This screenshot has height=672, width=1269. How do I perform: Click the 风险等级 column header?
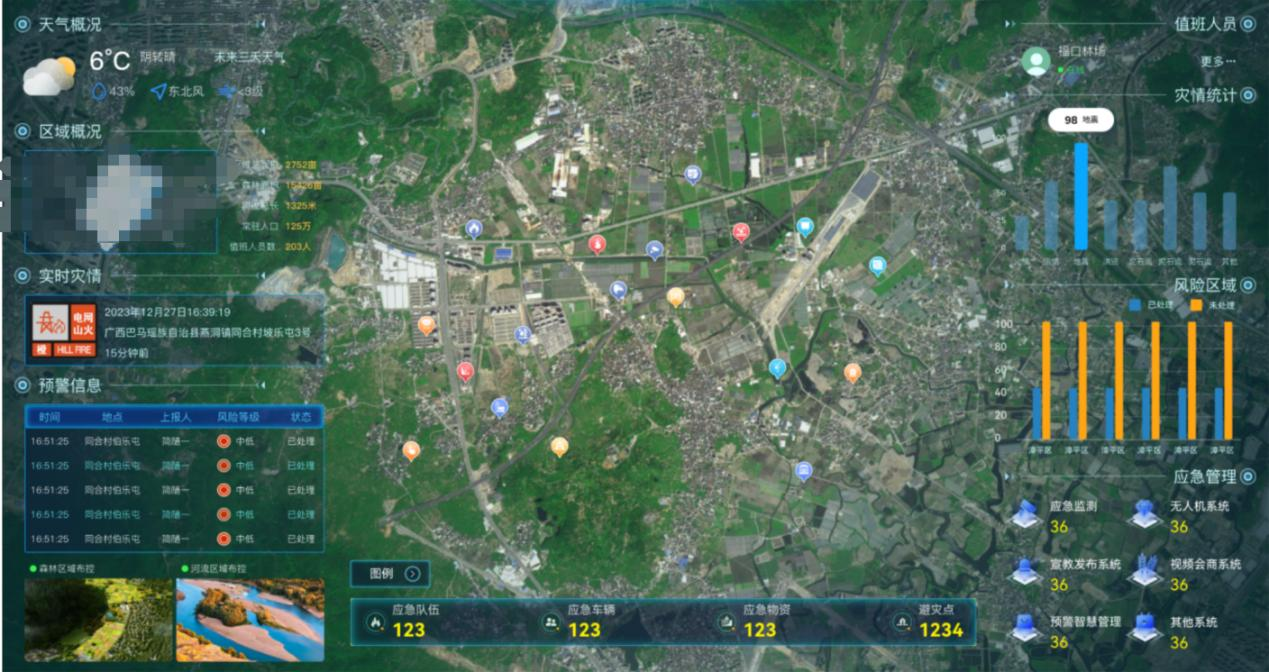coord(238,417)
